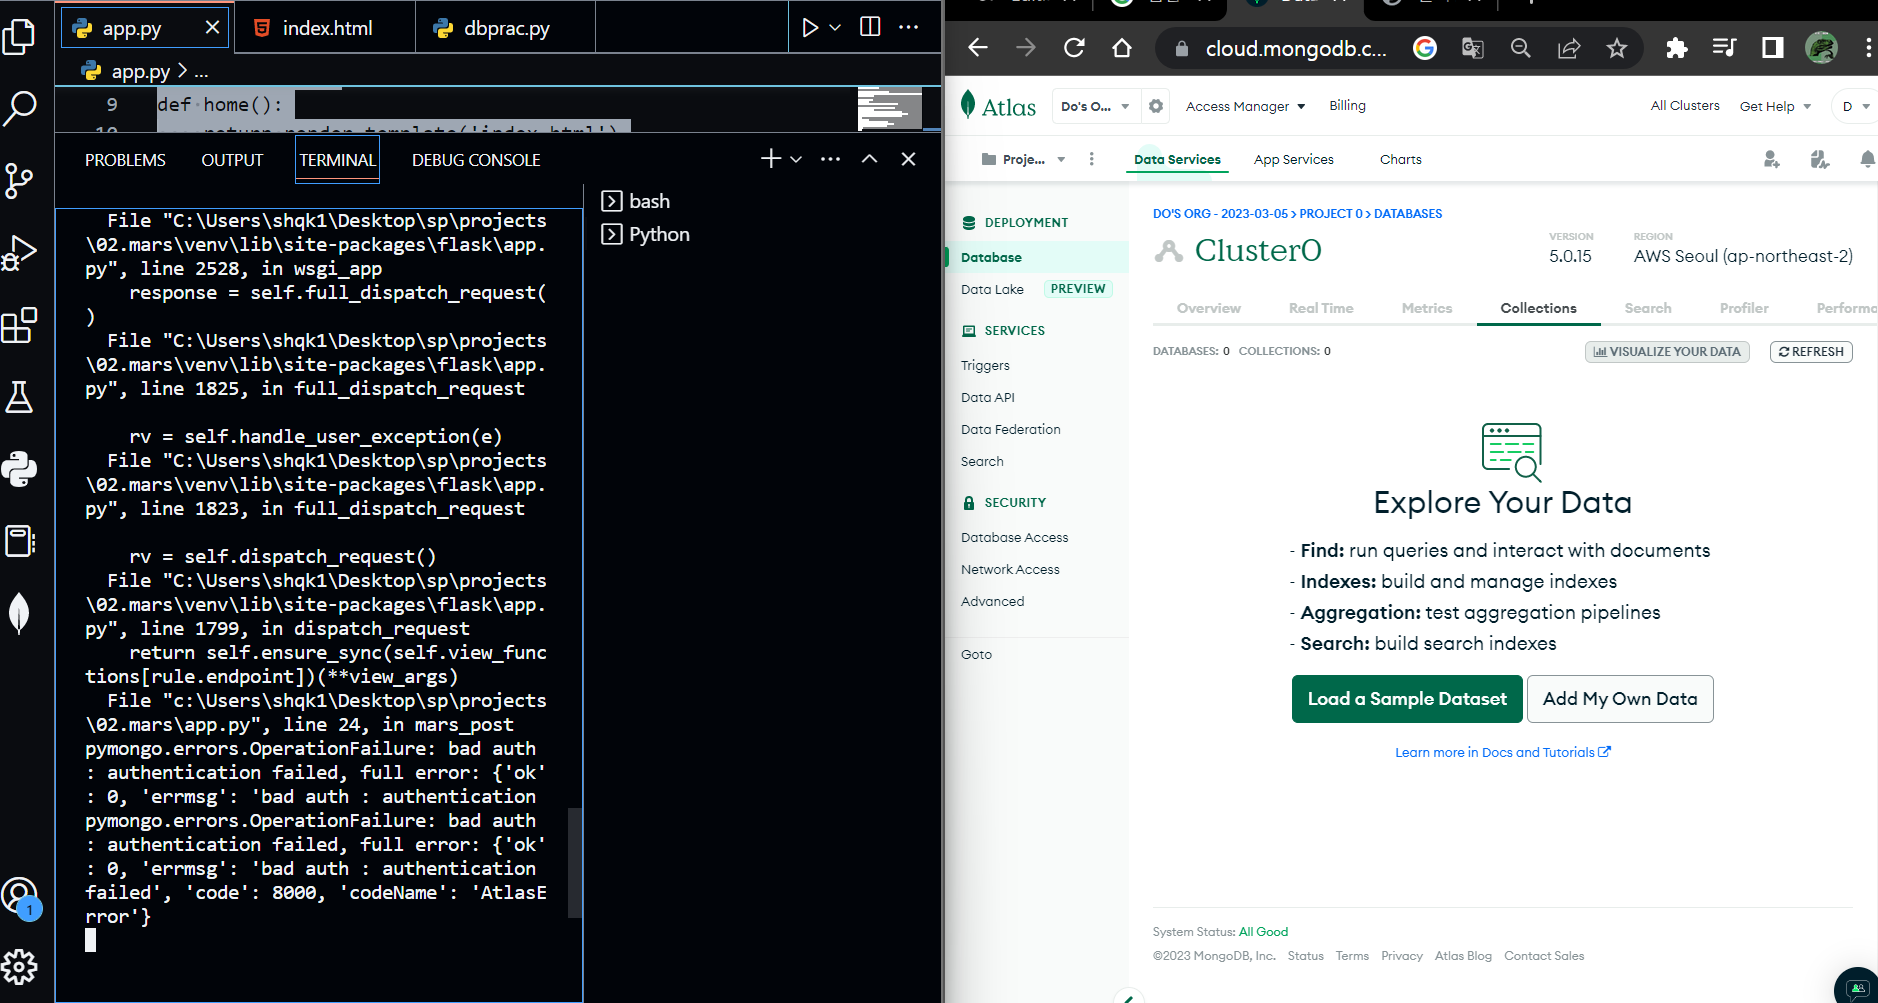Image resolution: width=1878 pixels, height=1003 pixels.
Task: Open VS Code Manage settings gear
Action: click(x=19, y=967)
